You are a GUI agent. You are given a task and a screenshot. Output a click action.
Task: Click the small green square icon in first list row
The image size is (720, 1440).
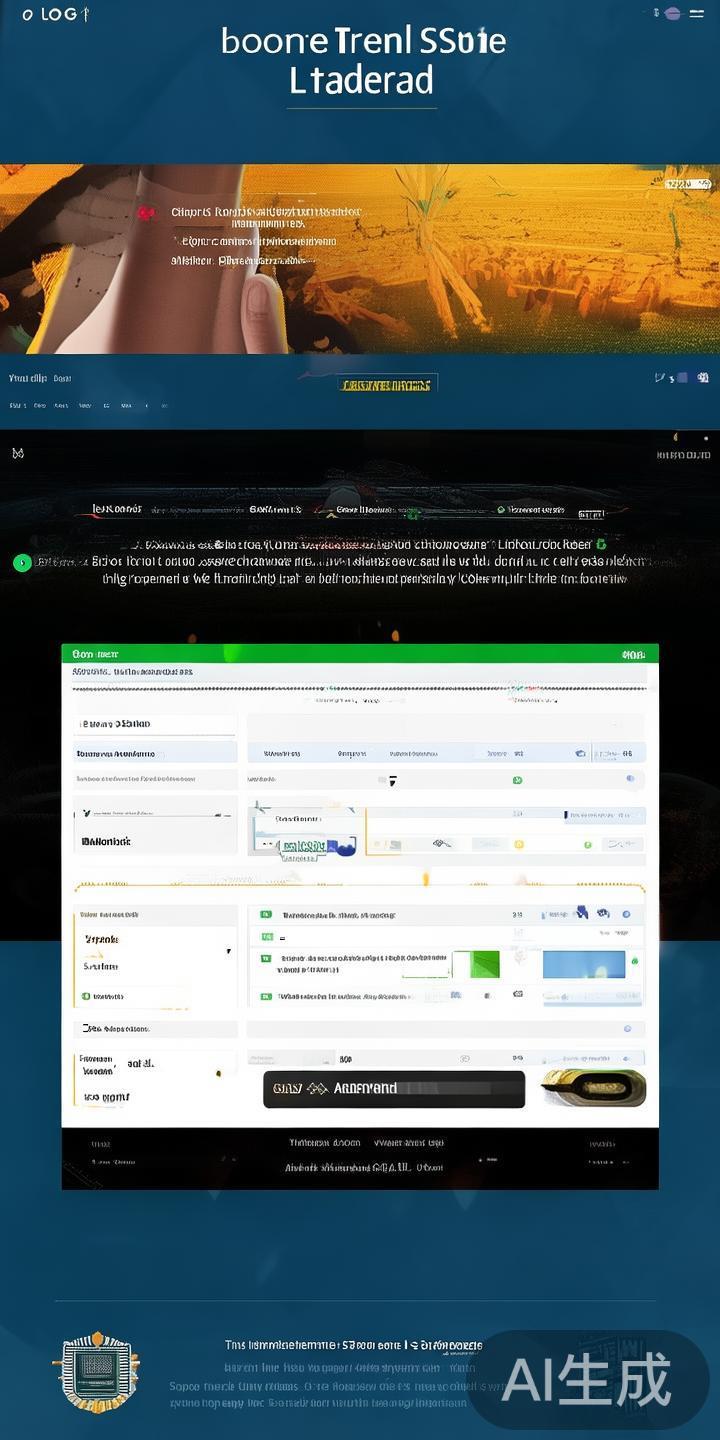265,914
